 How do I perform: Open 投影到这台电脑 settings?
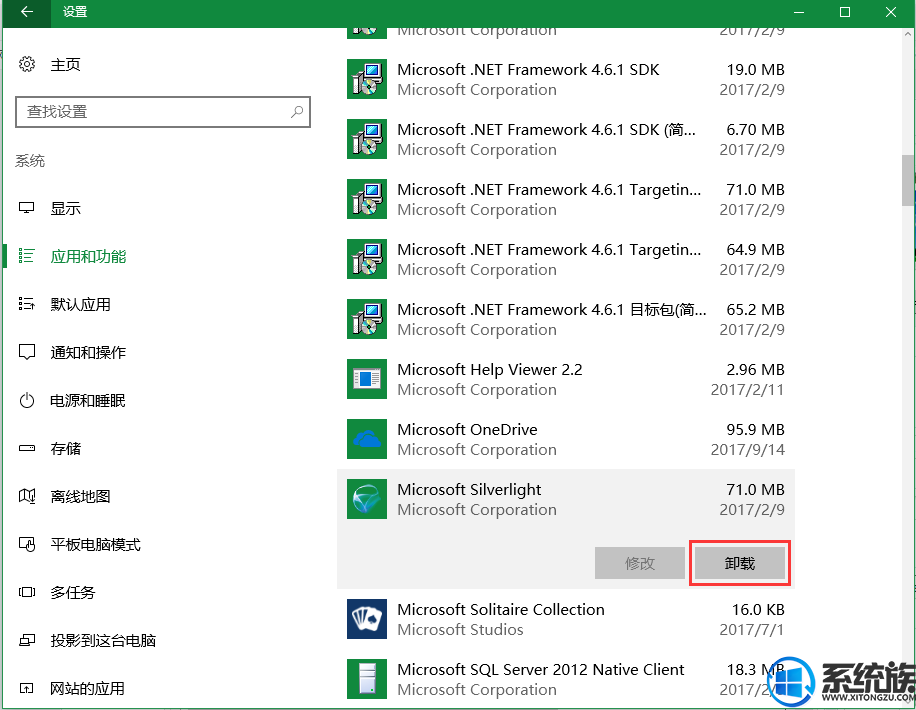click(103, 640)
